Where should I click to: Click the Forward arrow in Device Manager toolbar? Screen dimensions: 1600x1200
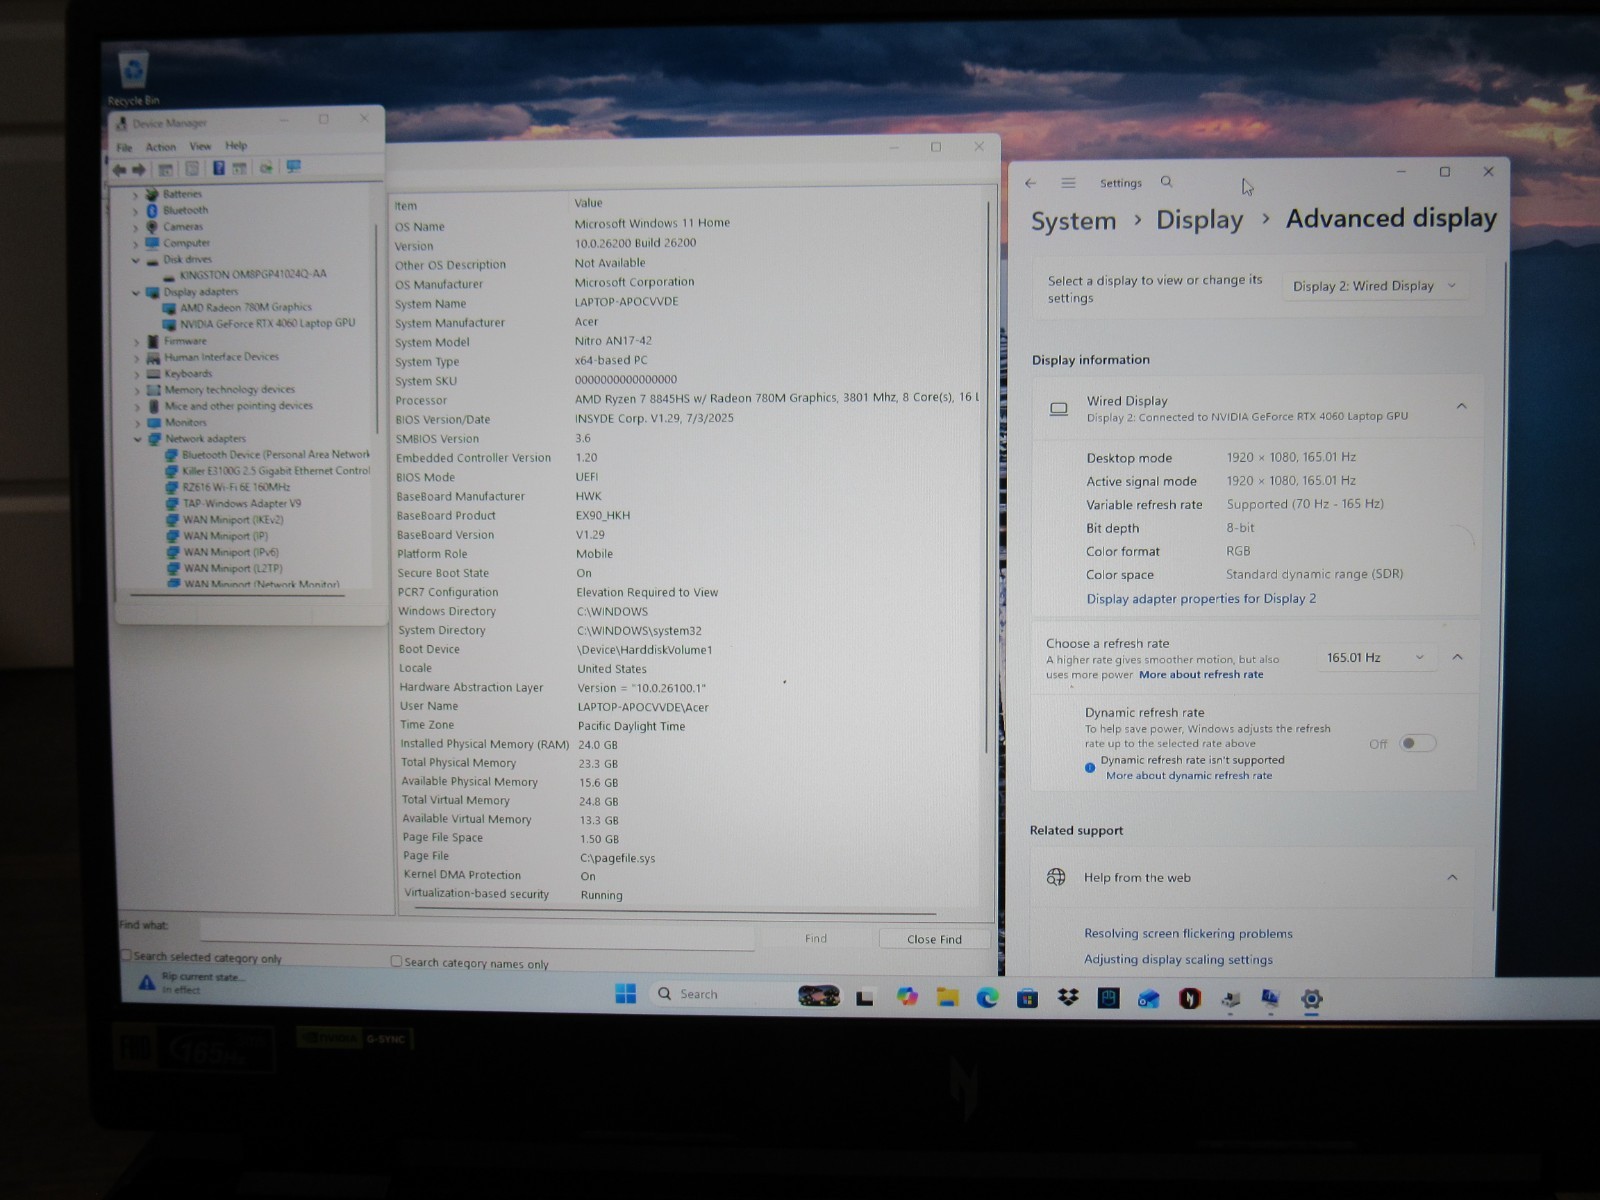(139, 169)
